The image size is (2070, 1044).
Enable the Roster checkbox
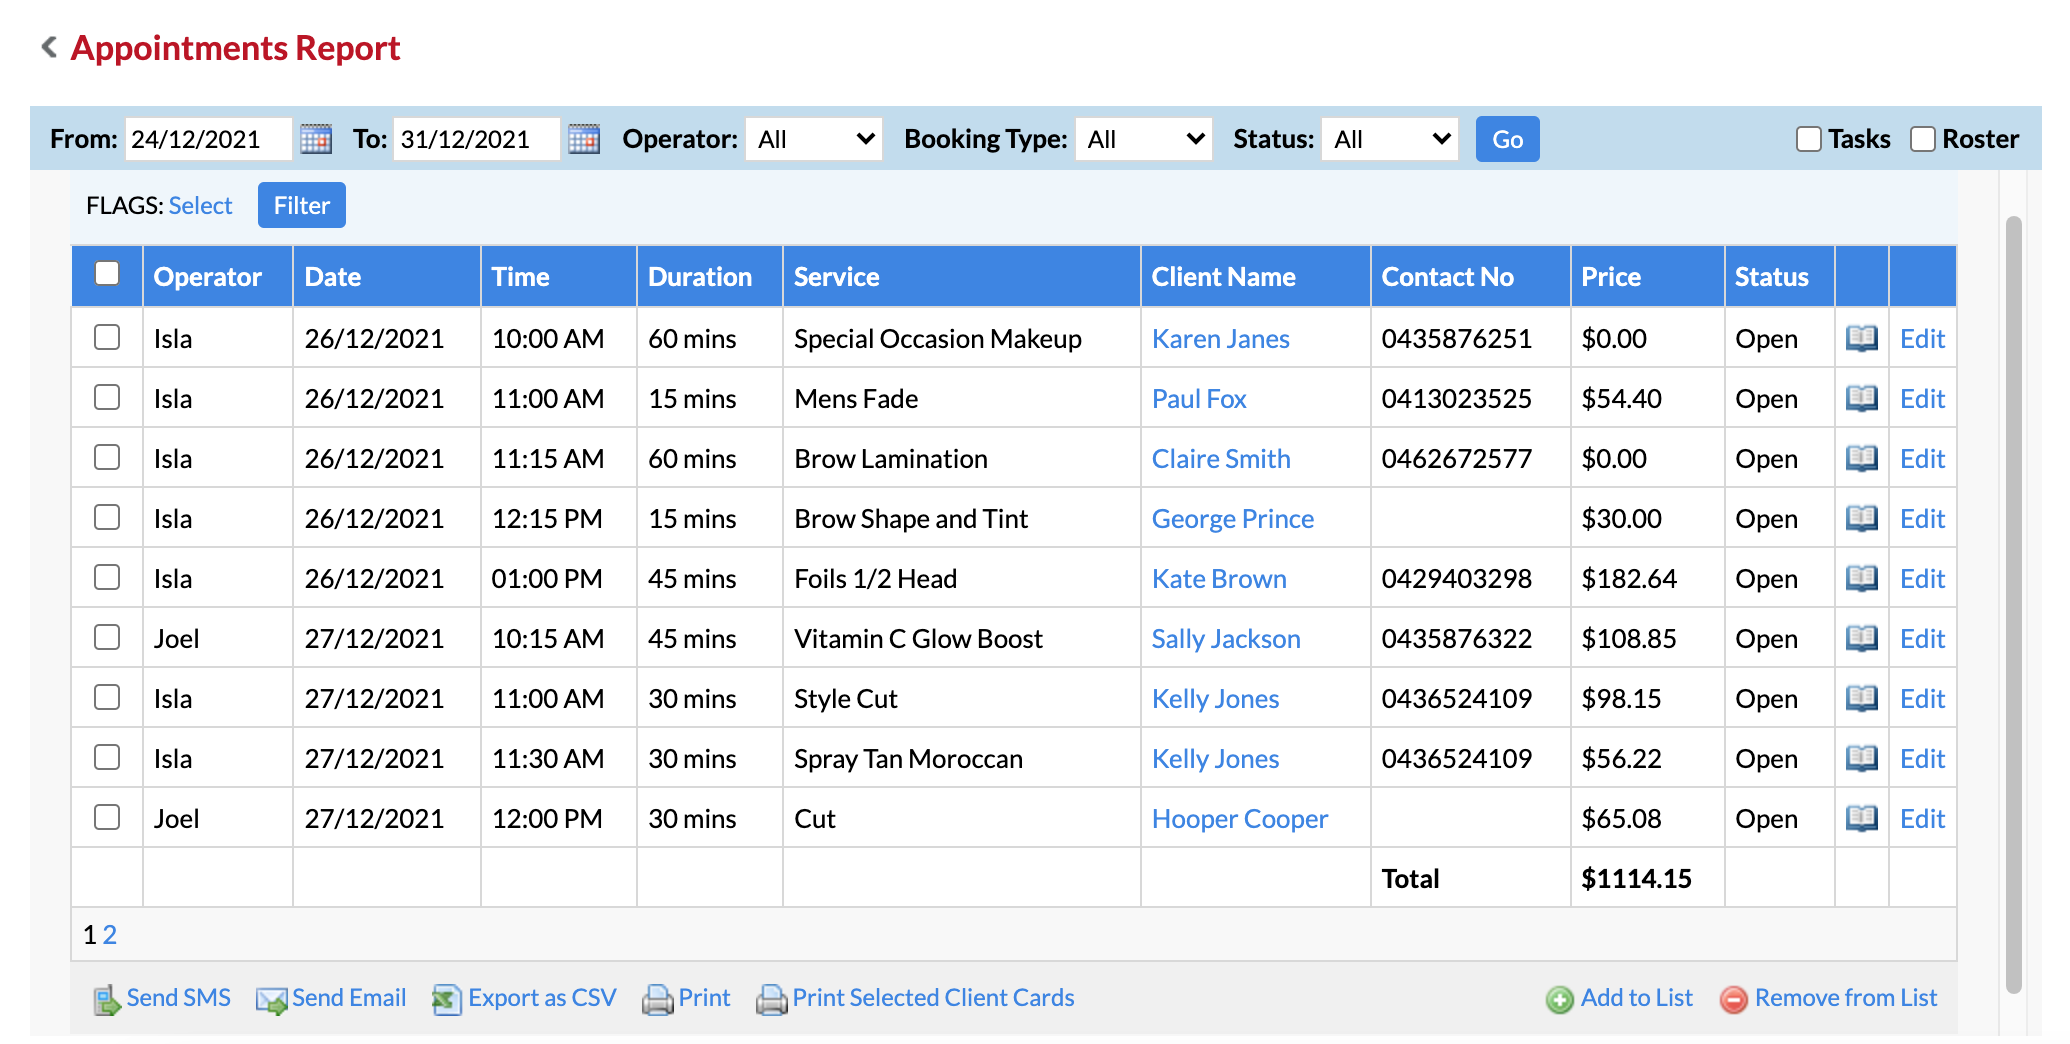[1922, 139]
